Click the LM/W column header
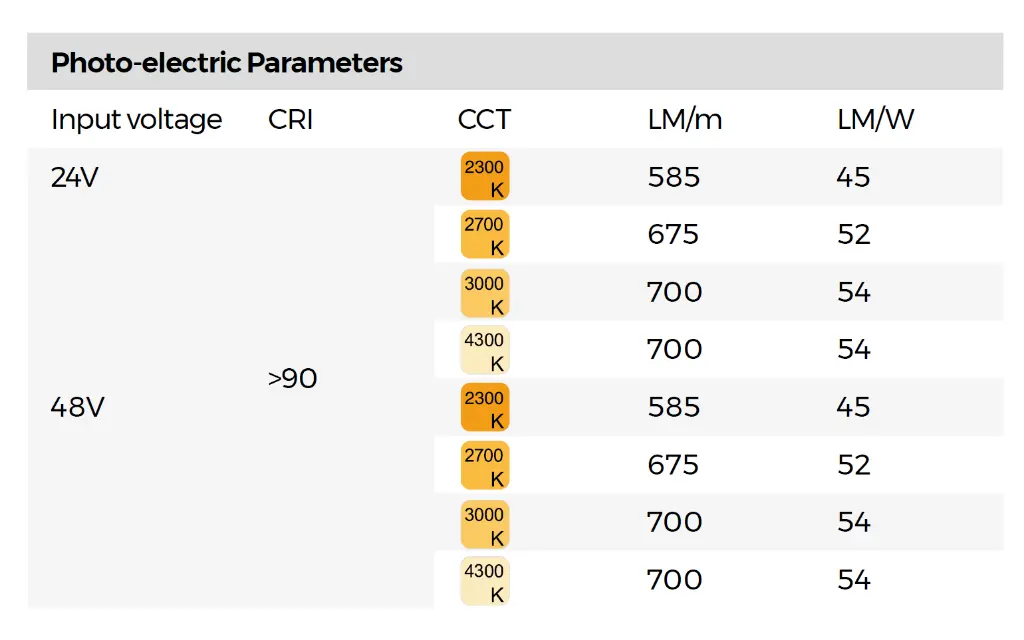This screenshot has height=640, width=1024. pyautogui.click(x=876, y=120)
